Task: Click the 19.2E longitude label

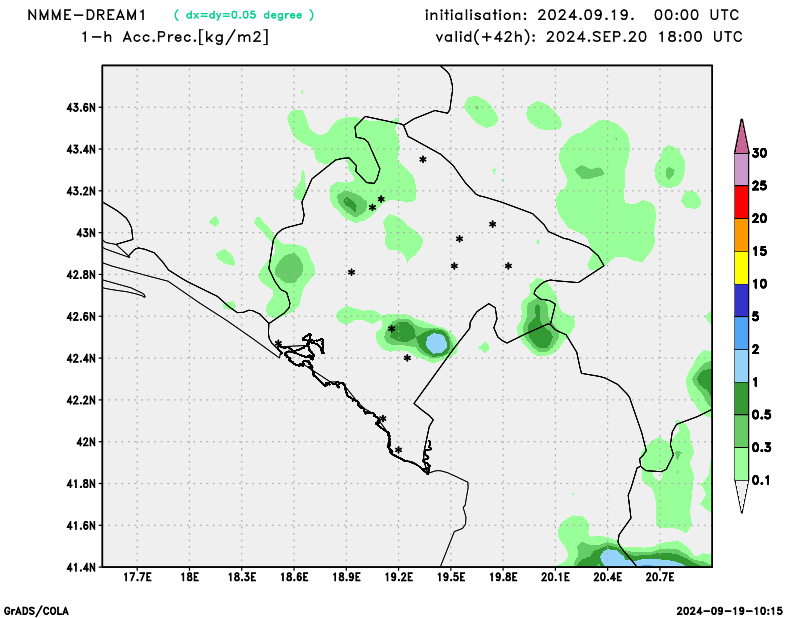Action: pos(398,577)
